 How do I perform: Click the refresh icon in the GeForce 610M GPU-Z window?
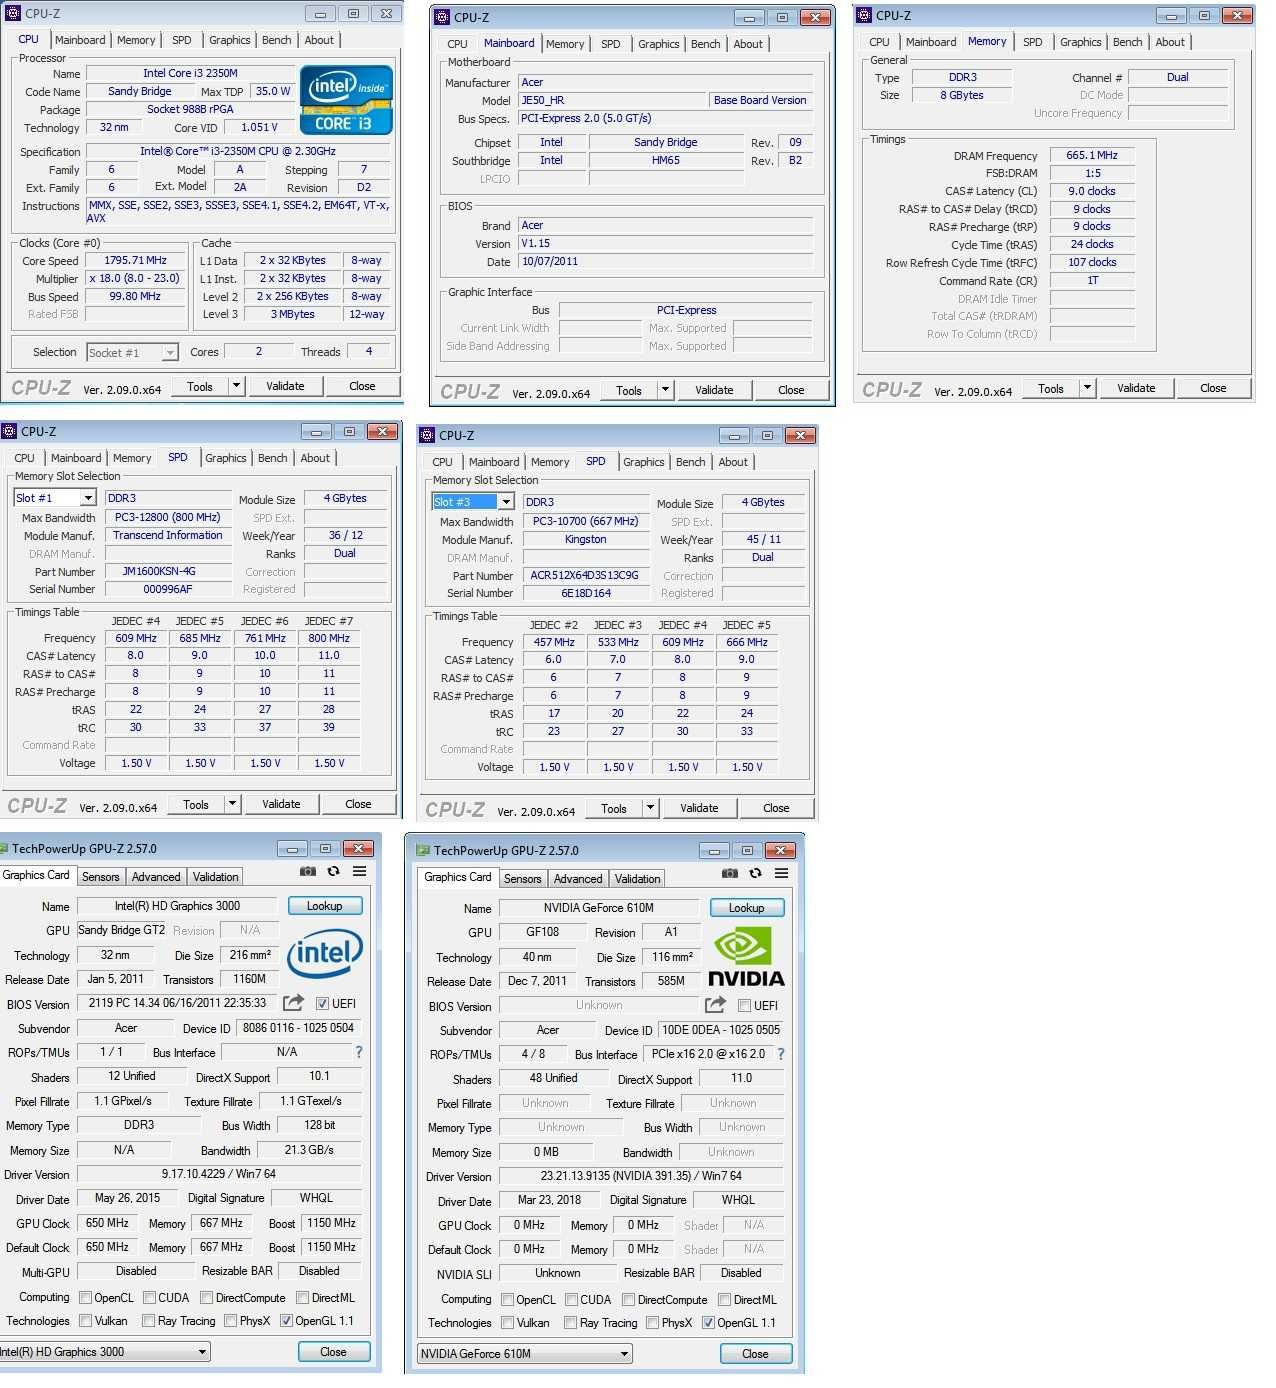(x=755, y=874)
